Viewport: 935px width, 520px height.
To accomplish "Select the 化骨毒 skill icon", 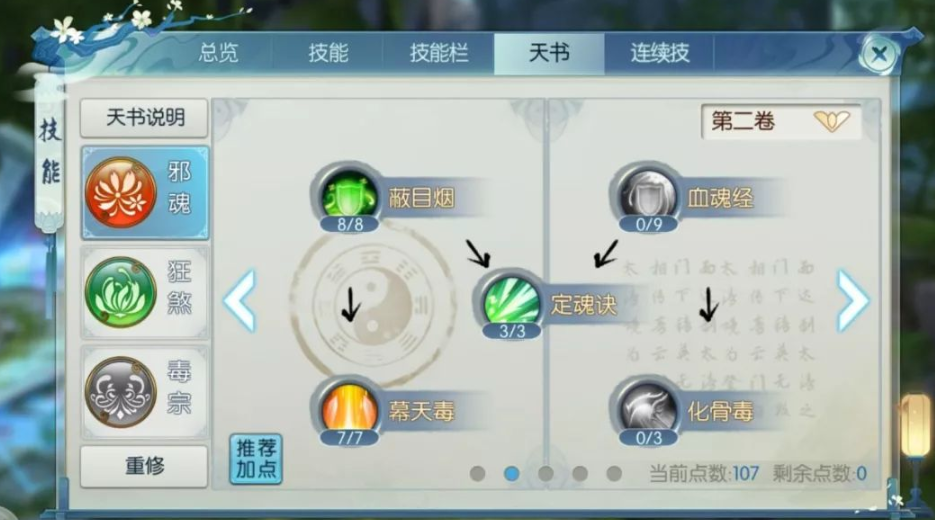I will point(648,408).
